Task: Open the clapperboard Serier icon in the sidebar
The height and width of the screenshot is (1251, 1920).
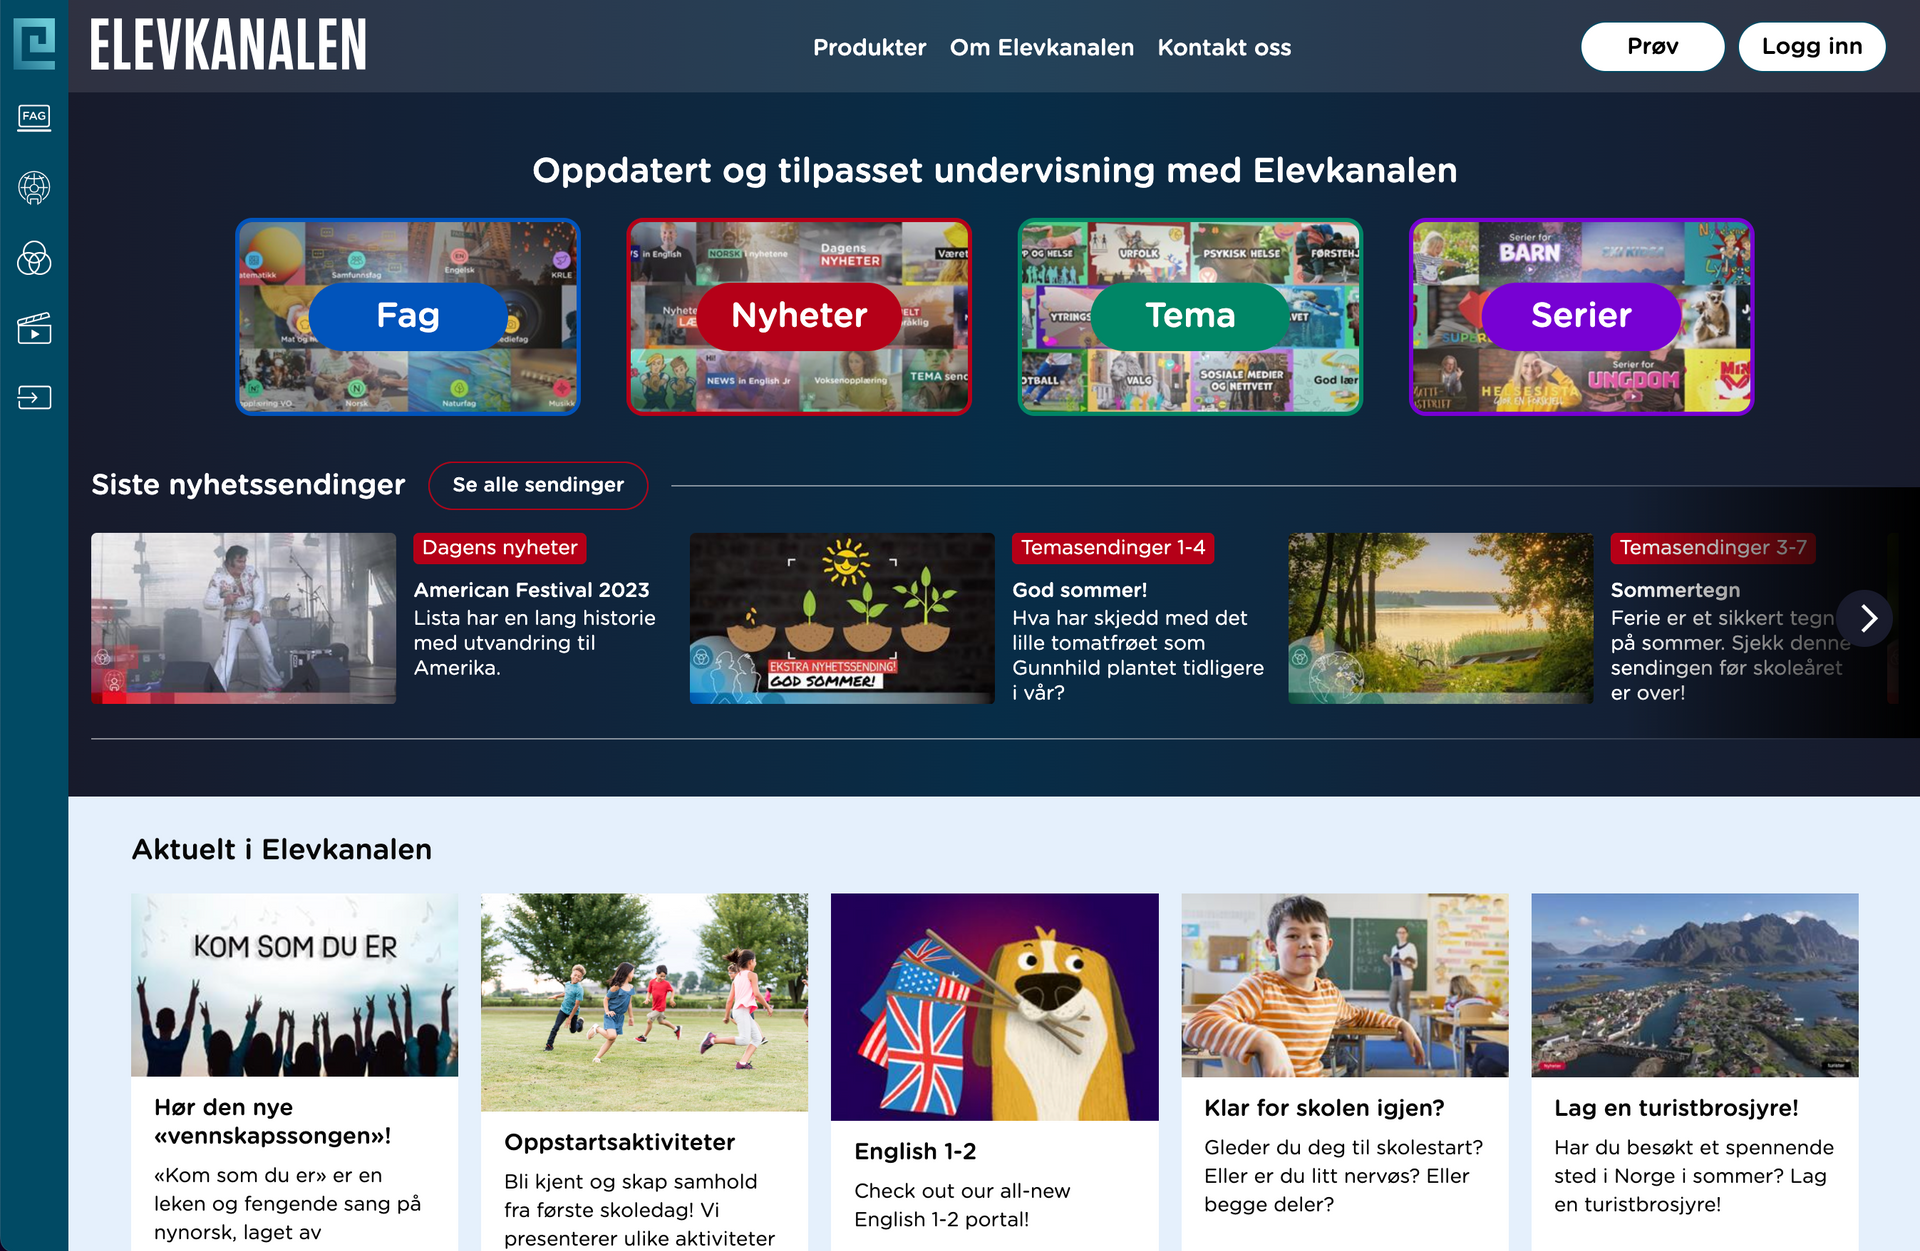Action: (x=34, y=328)
